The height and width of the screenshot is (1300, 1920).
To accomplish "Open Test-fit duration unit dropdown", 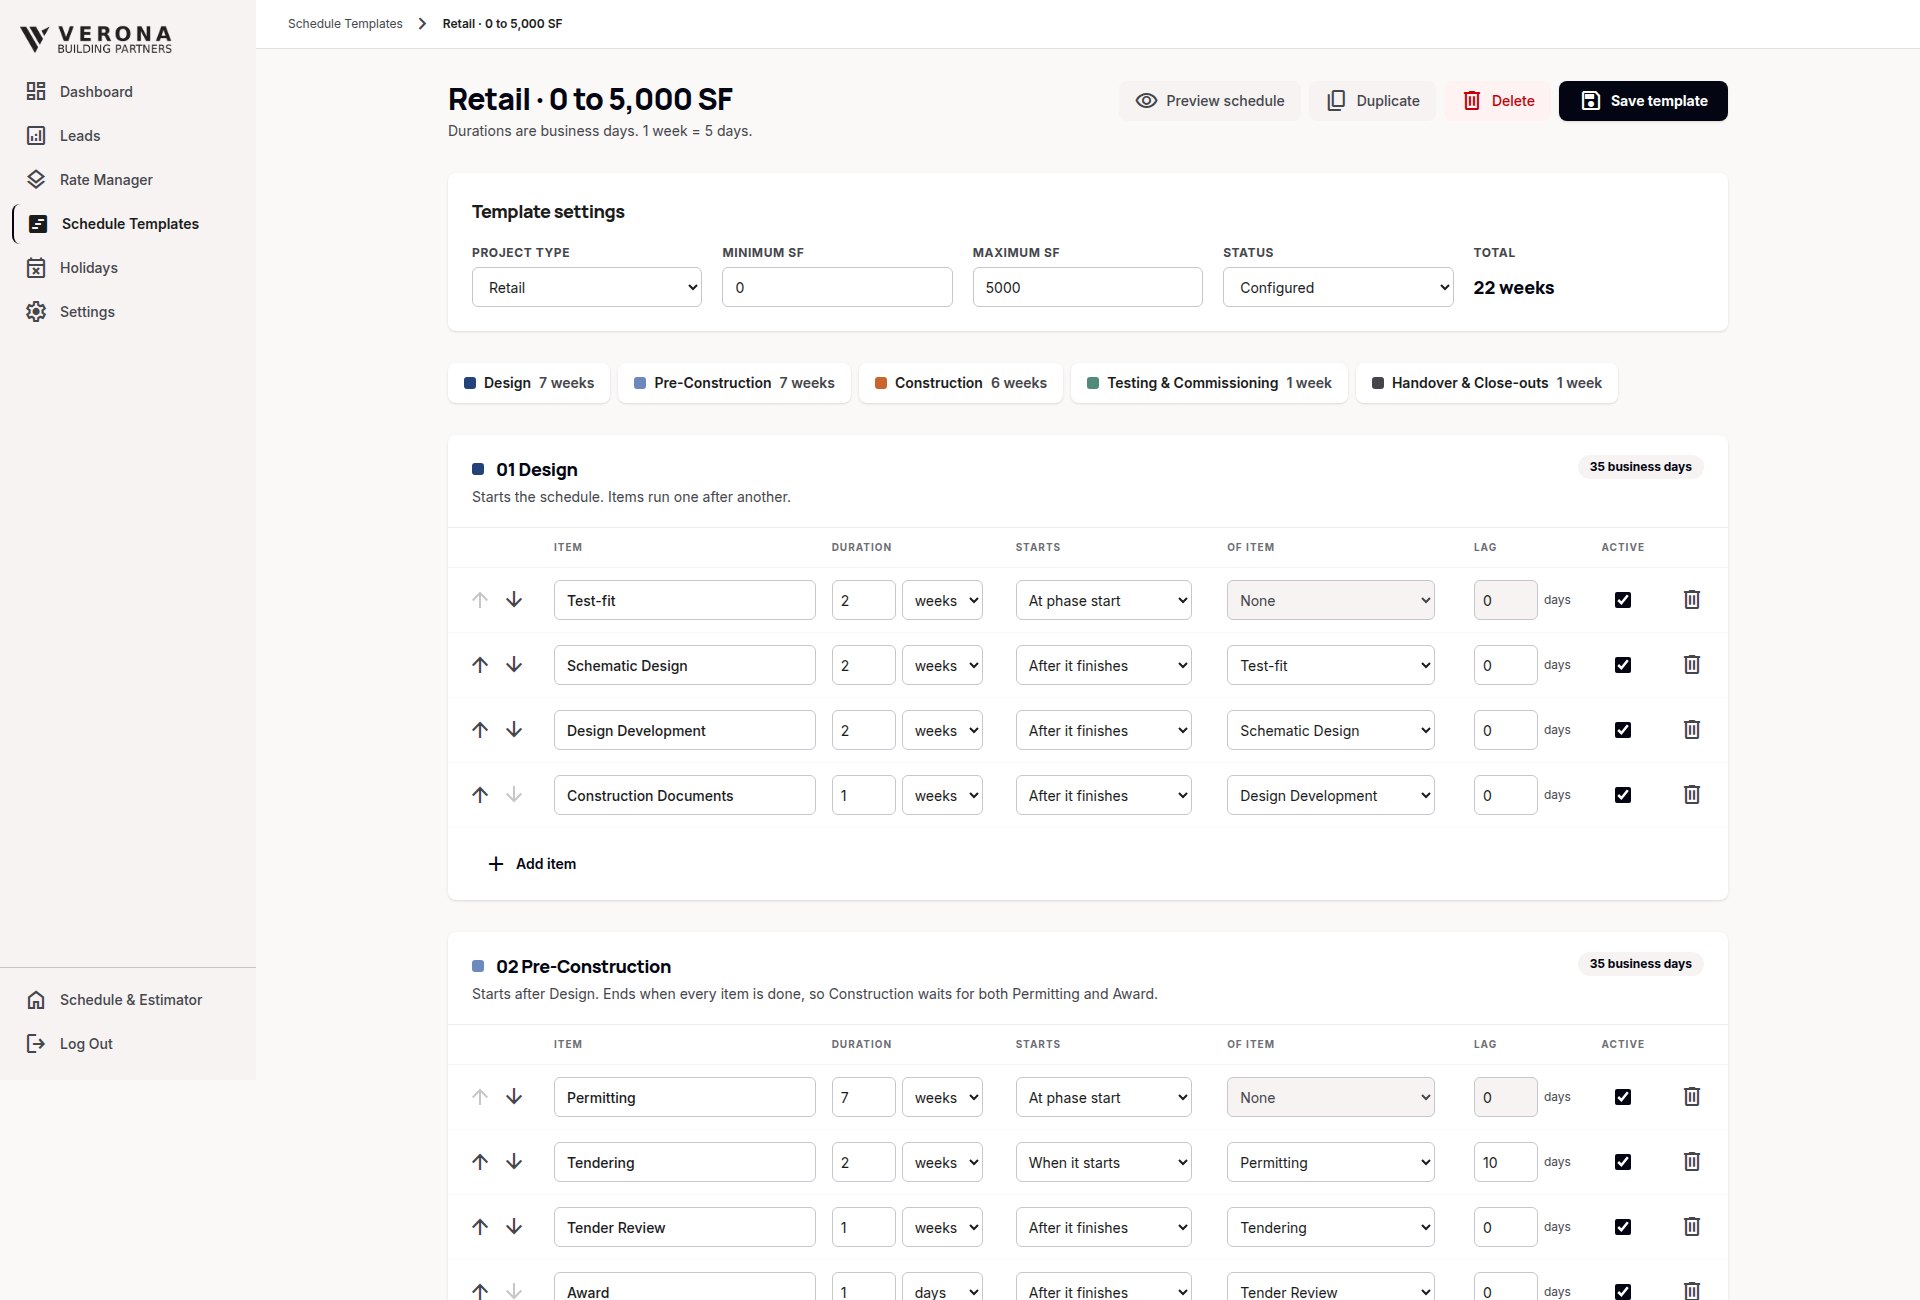I will [942, 600].
